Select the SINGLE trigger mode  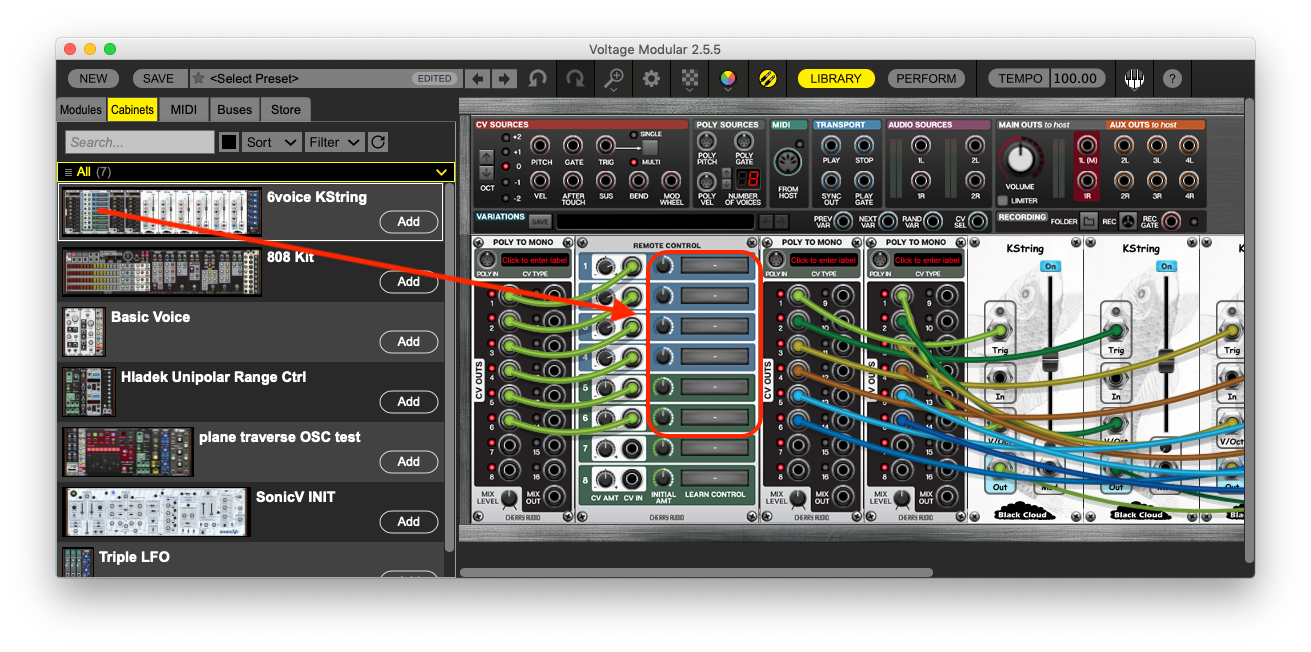tap(632, 134)
